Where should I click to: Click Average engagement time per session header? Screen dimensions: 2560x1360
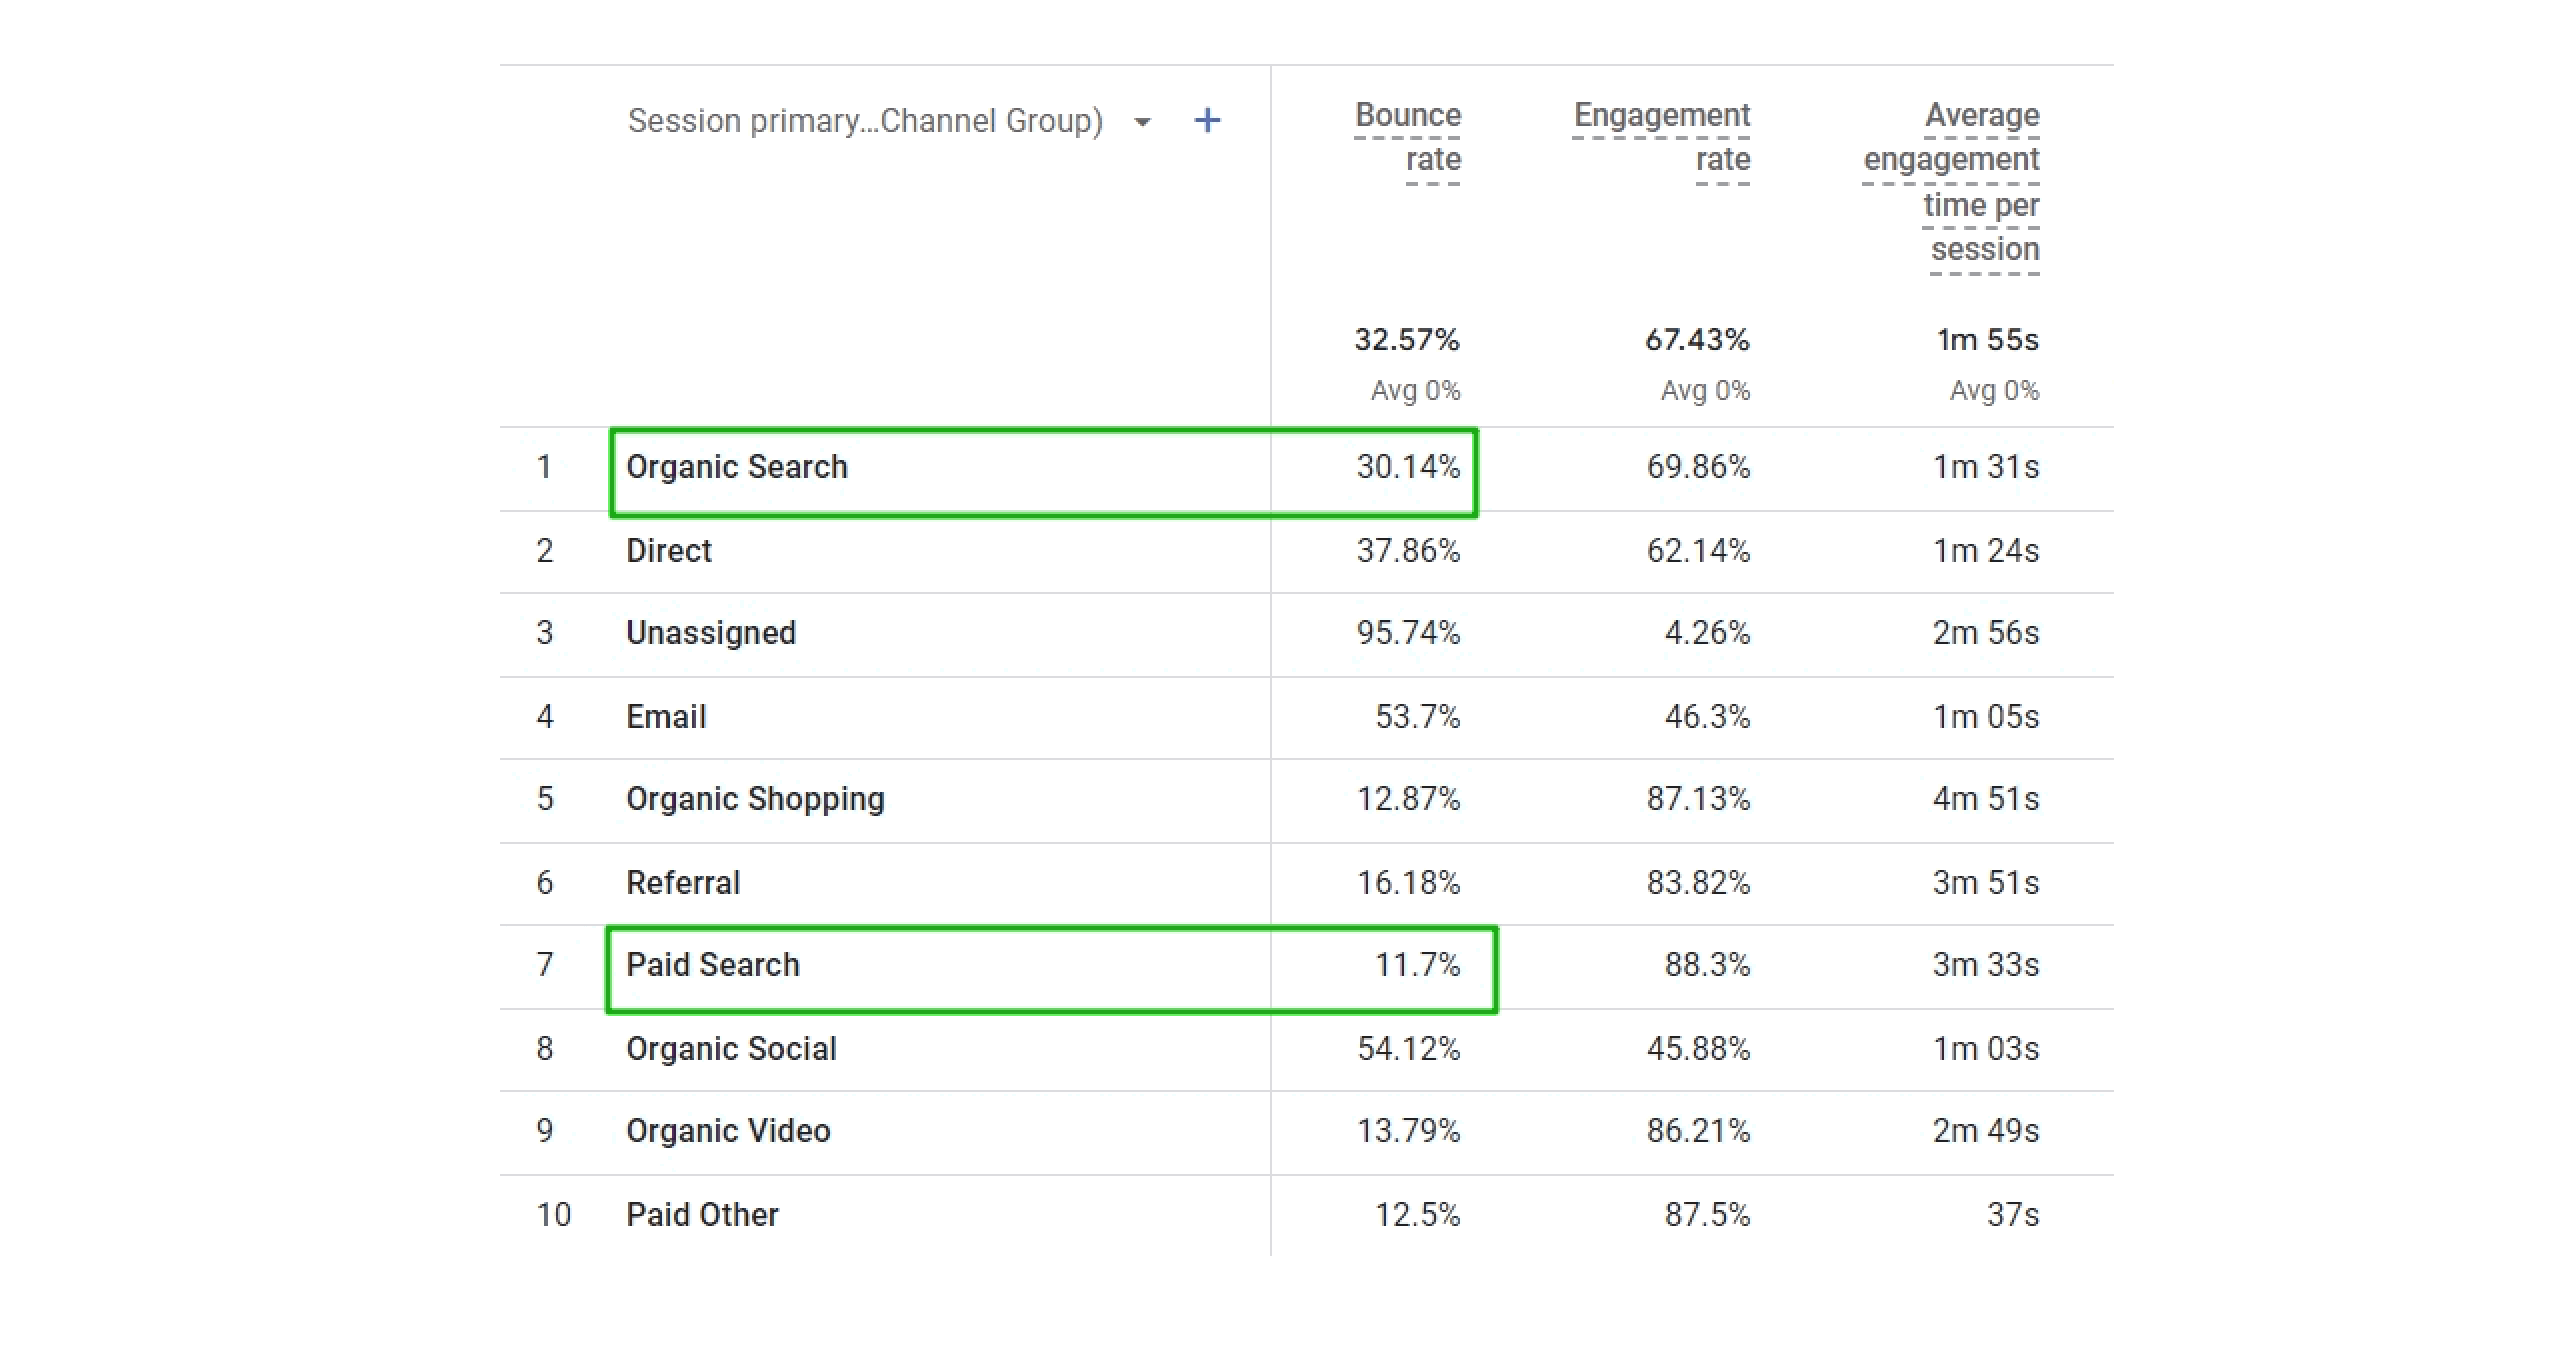pyautogui.click(x=1951, y=181)
